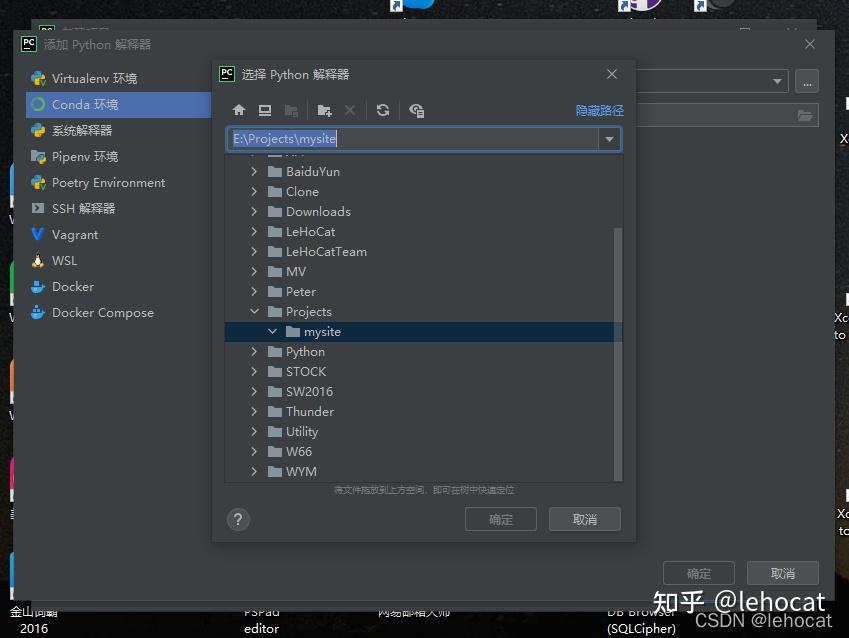Toggle show hidden files and directories
Image resolution: width=849 pixels, height=638 pixels.
416,110
